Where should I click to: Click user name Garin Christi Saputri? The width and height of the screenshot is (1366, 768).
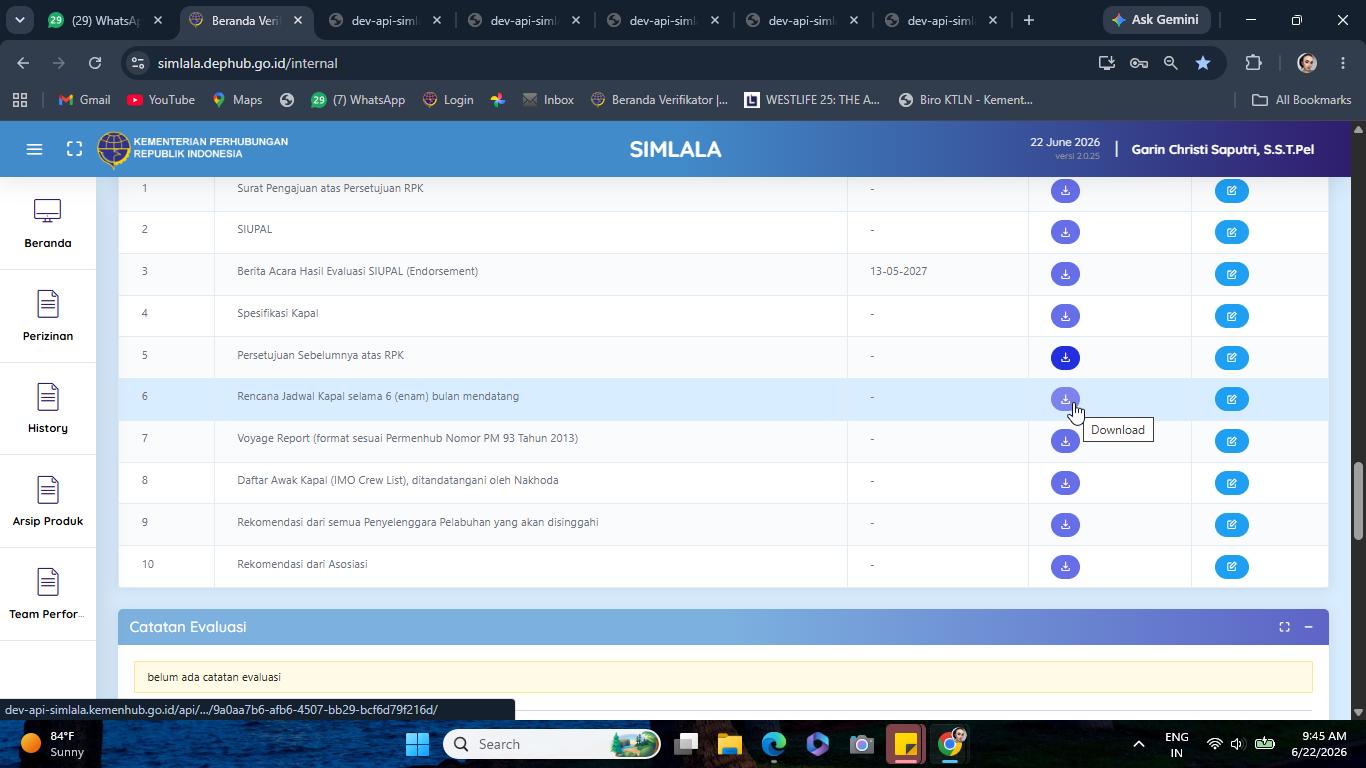1222,150
